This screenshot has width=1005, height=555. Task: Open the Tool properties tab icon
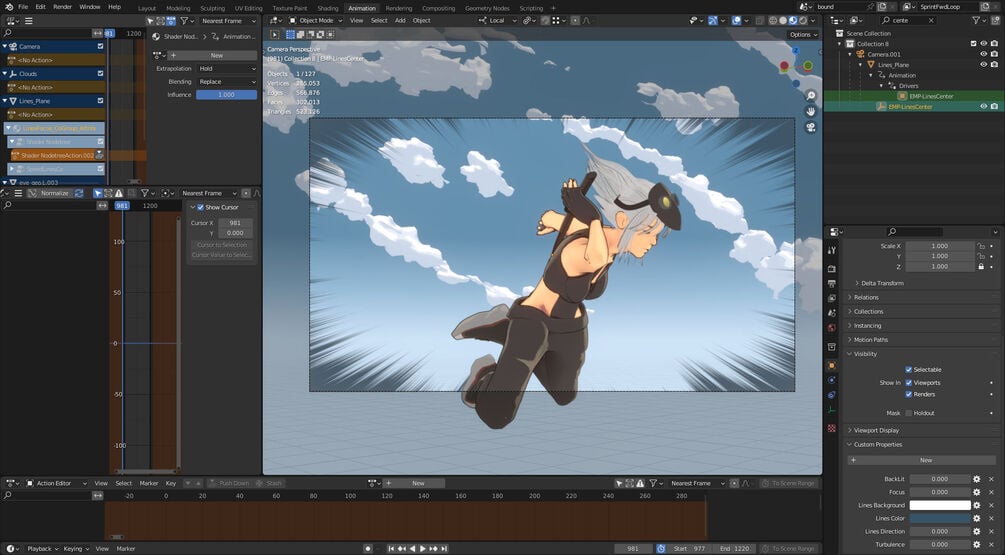[832, 251]
